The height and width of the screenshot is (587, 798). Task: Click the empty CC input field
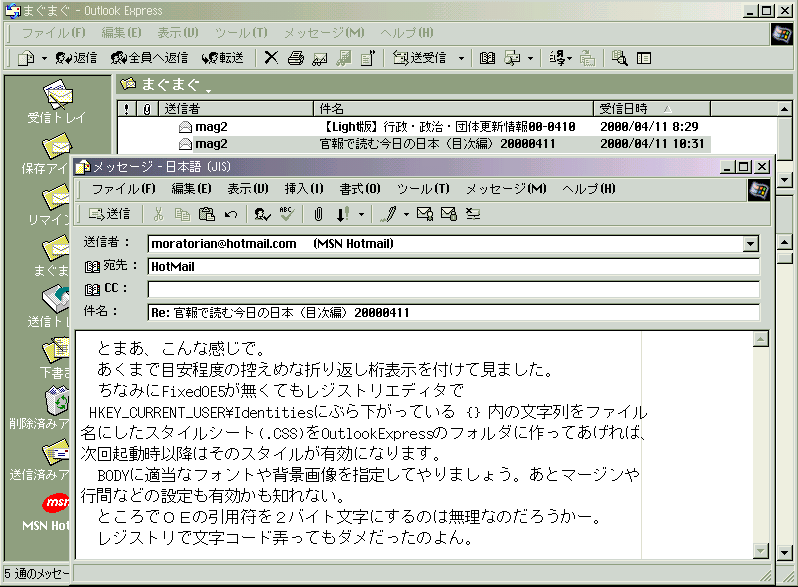tap(453, 289)
